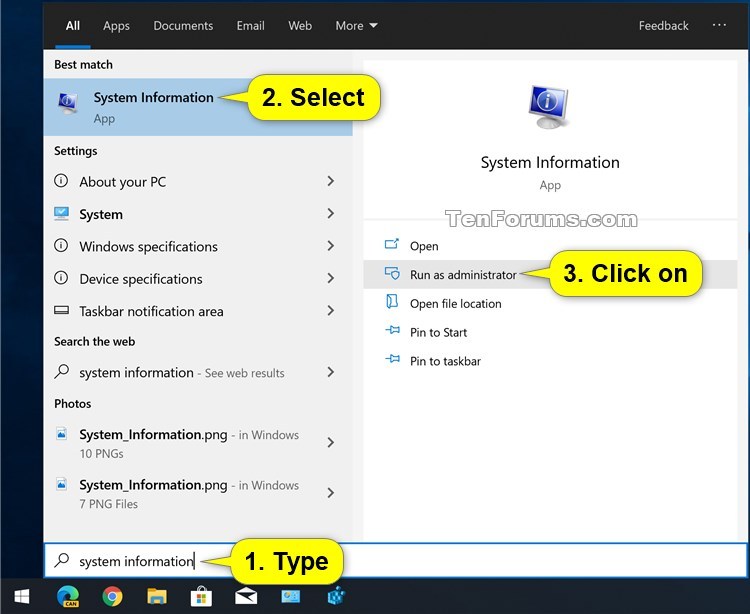Click the System Information icon in Best match
Viewport: 750px width, 614px height.
pos(68,102)
